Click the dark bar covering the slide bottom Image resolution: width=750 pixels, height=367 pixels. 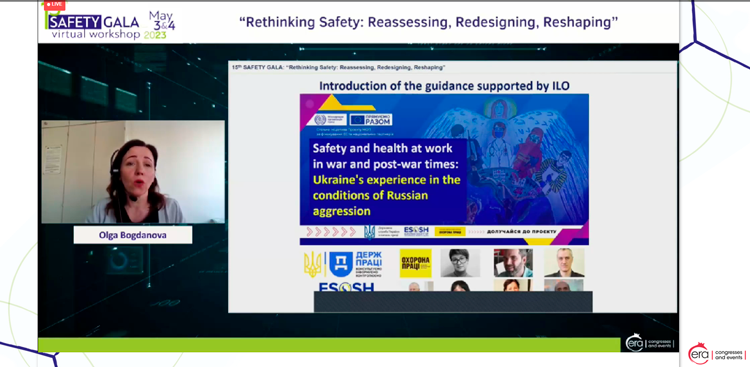point(453,301)
